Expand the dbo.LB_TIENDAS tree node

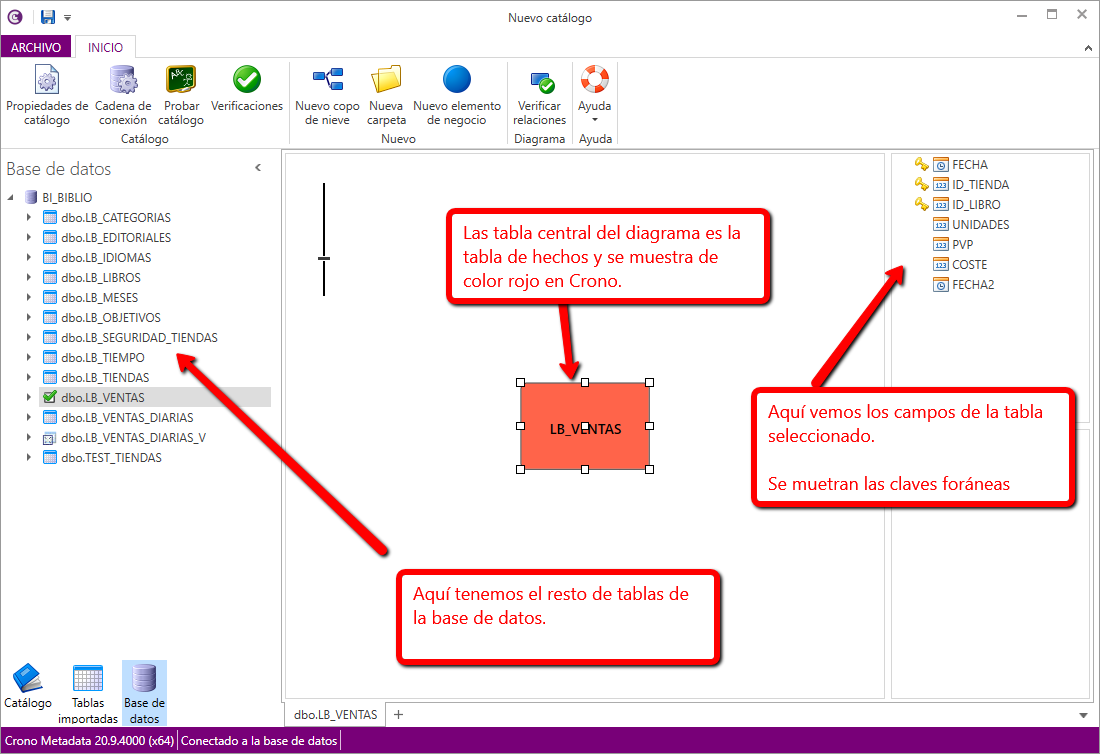[28, 378]
